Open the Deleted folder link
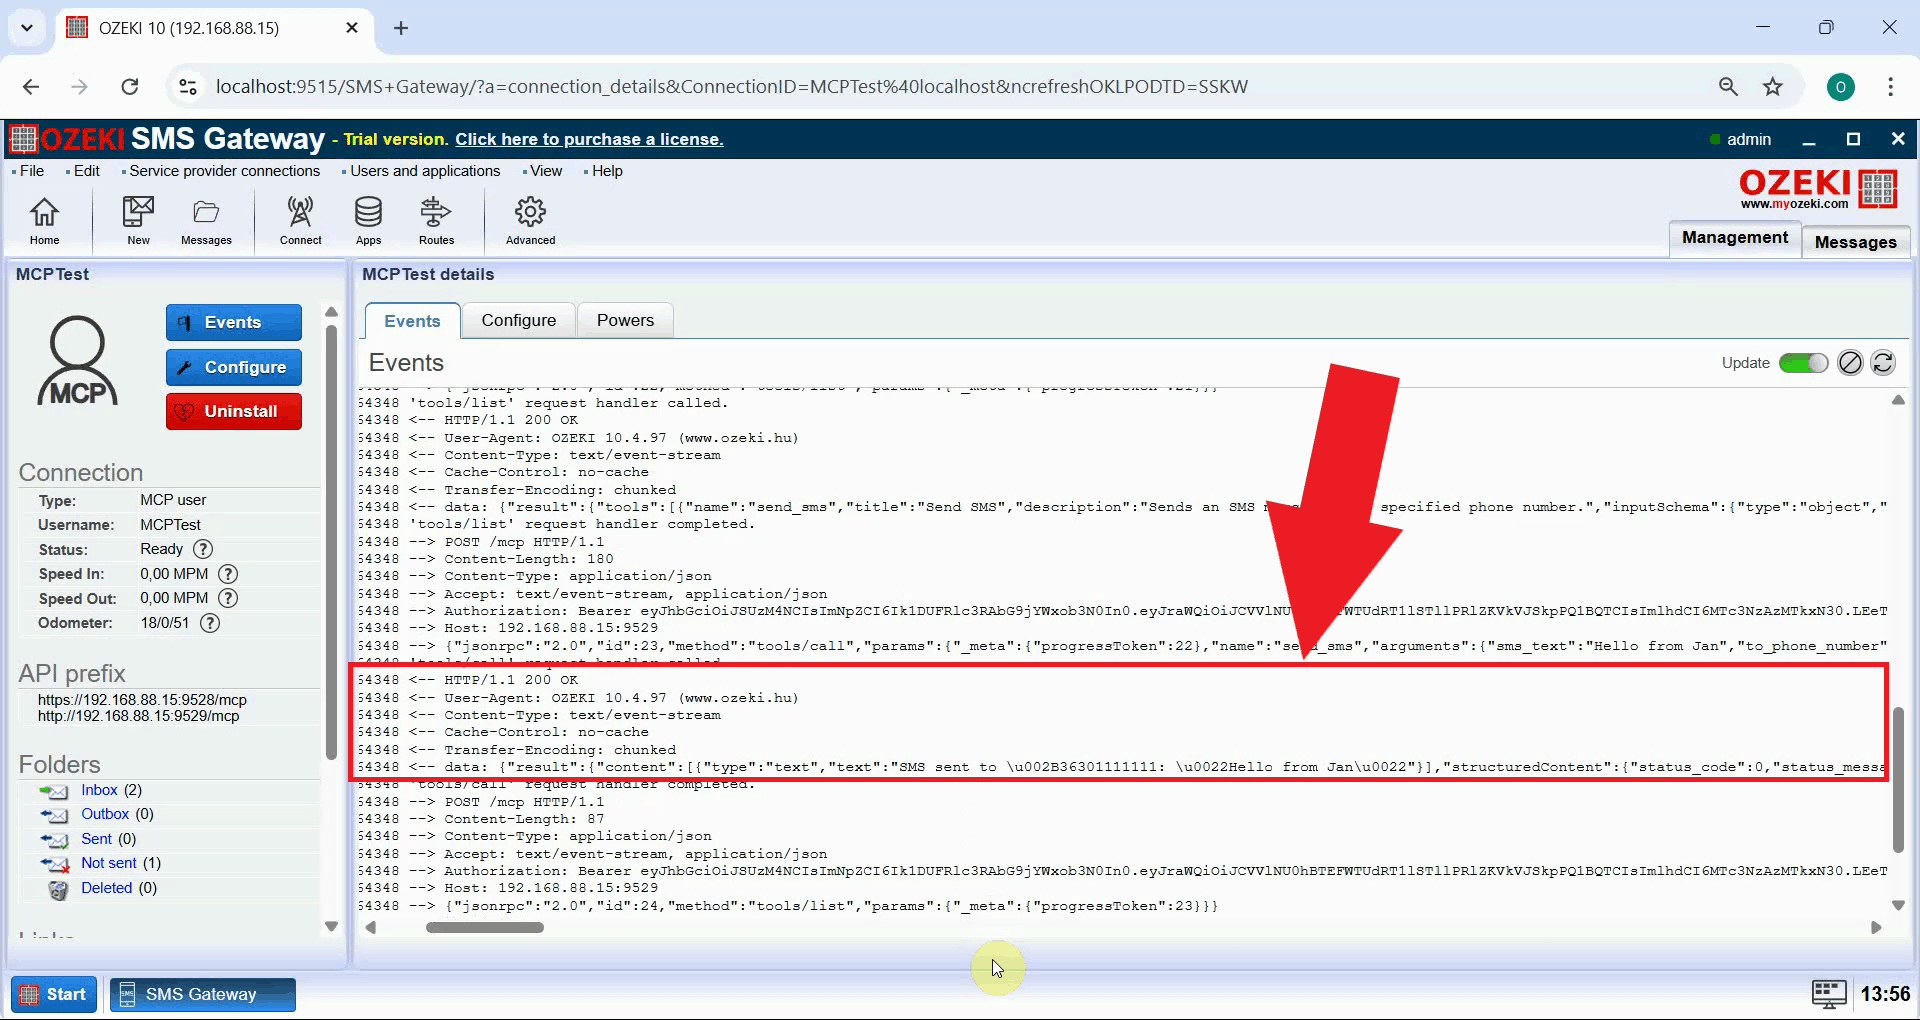 [x=106, y=888]
